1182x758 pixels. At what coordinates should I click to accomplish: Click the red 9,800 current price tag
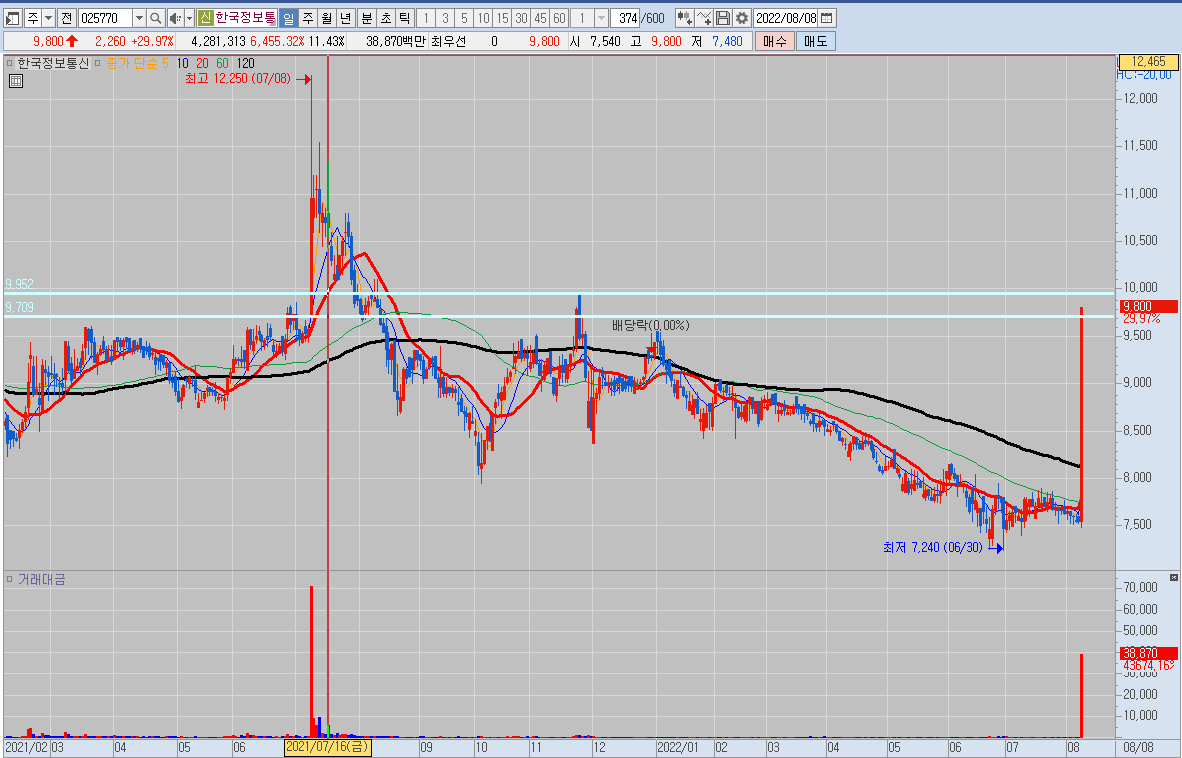(x=1148, y=306)
